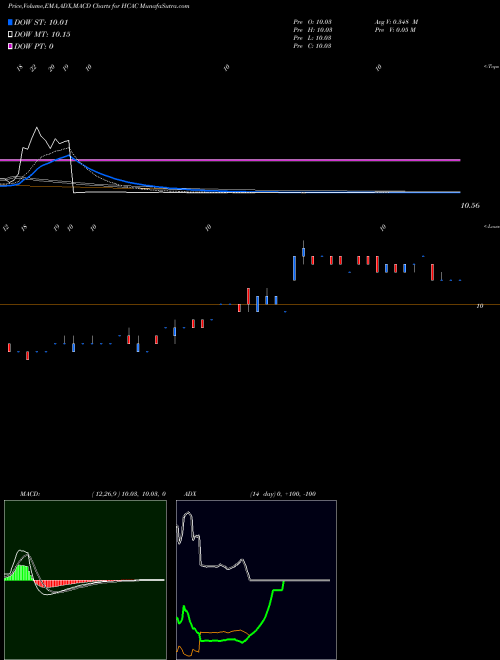Click the magenta DOW PT legend swatch

tap(10, 46)
